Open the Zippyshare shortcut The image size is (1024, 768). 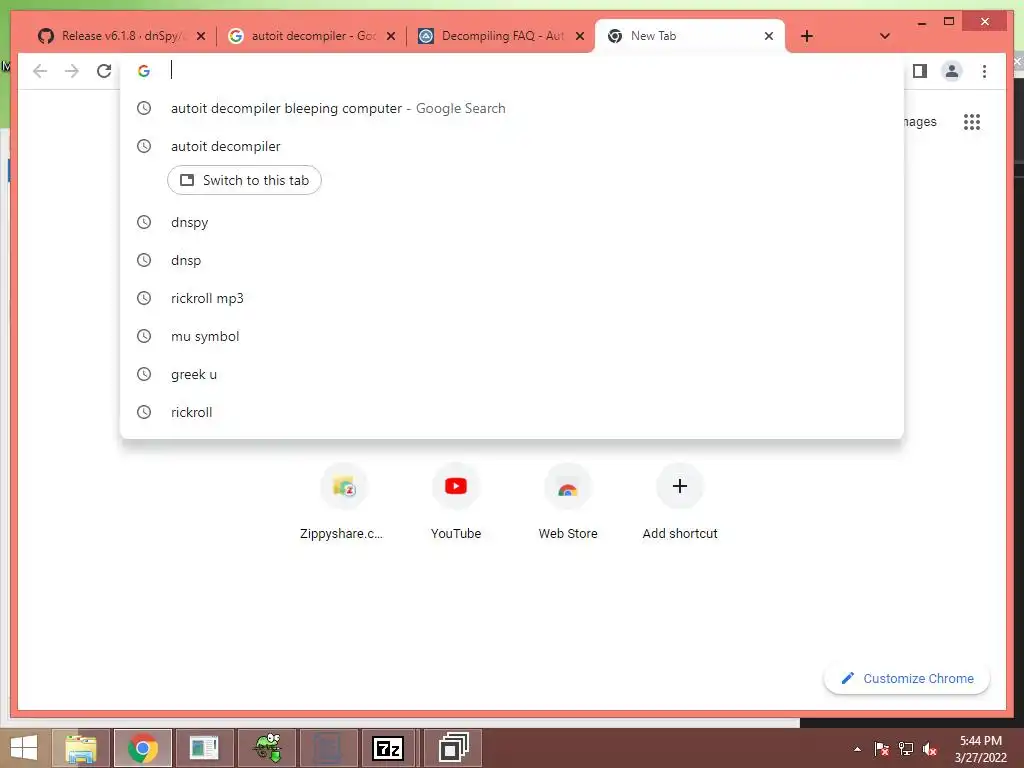[344, 502]
